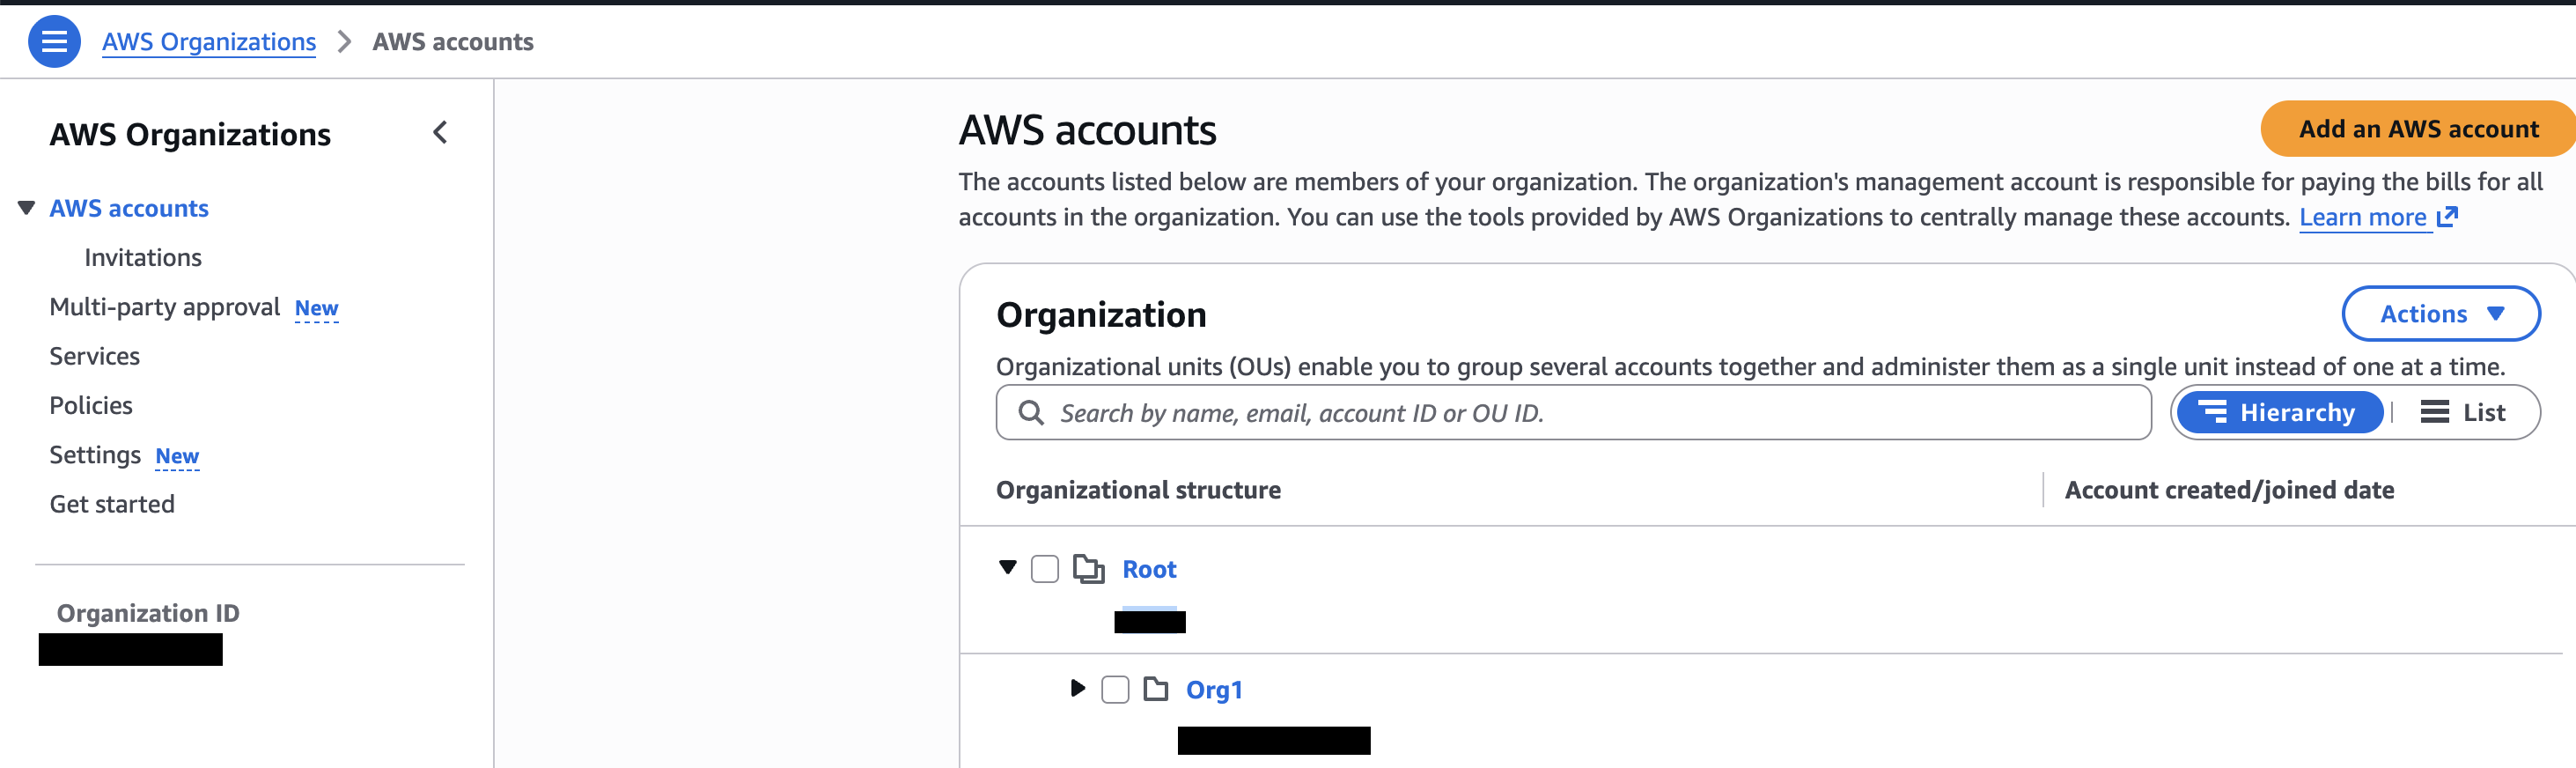Collapse the AWS Organizations side panel

pyautogui.click(x=440, y=133)
